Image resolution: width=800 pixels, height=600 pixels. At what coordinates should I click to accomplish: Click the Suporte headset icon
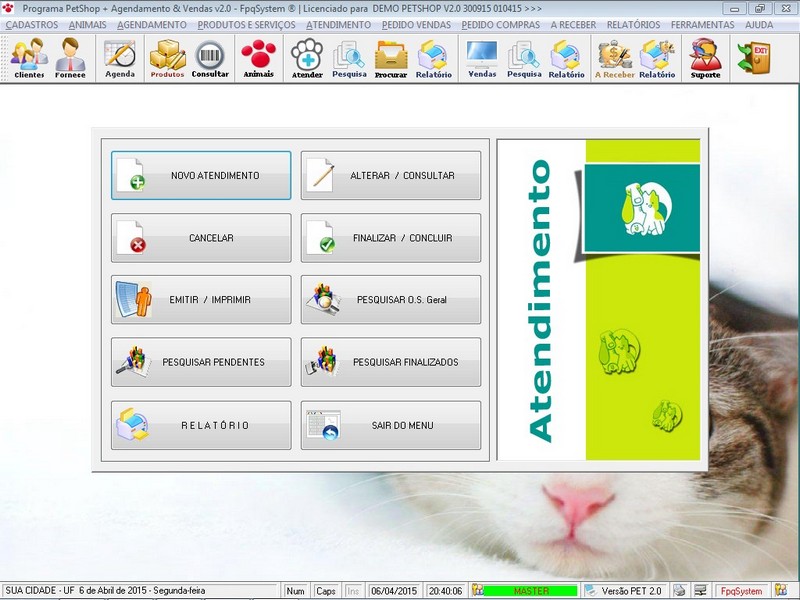point(706,58)
